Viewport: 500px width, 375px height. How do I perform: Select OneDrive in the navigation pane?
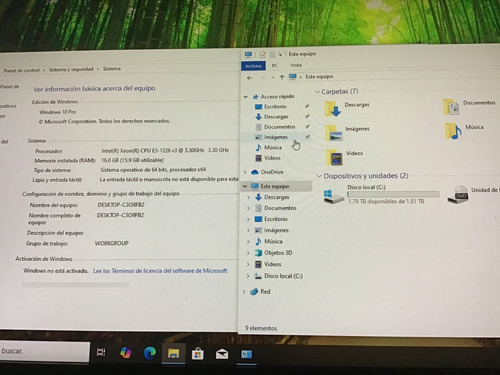(272, 172)
